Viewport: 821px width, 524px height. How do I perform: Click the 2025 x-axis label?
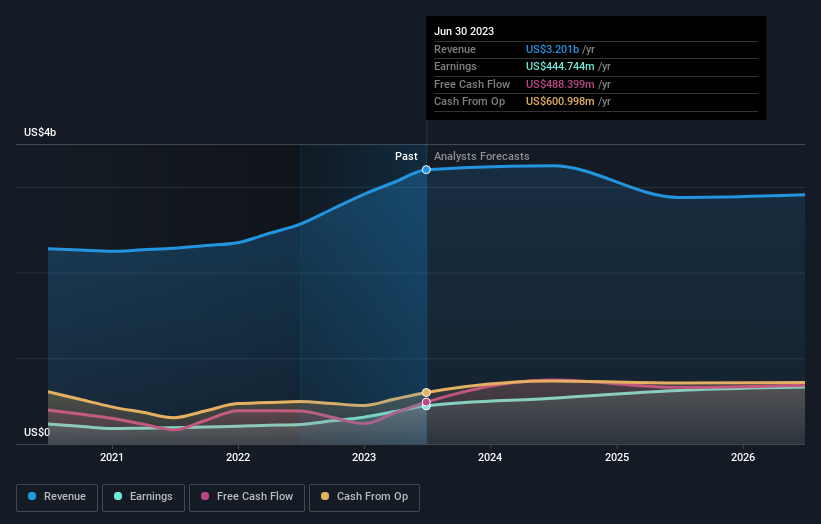(617, 458)
